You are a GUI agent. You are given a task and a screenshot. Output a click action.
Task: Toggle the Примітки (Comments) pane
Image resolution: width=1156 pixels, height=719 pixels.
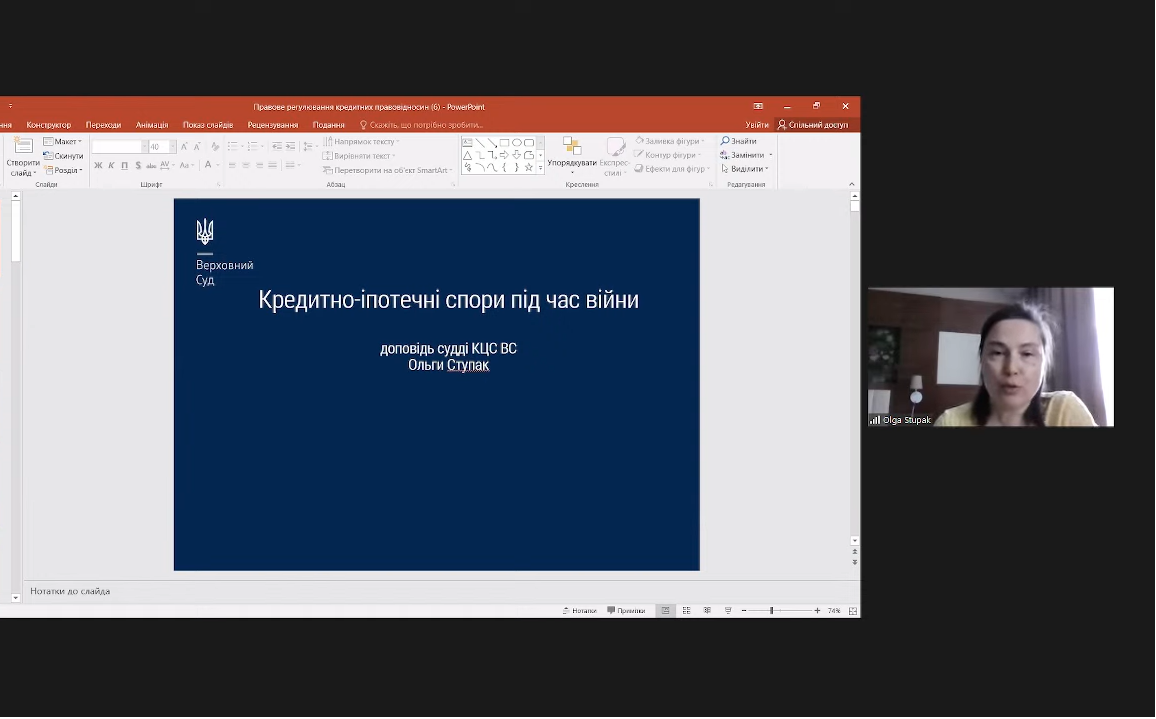(625, 611)
